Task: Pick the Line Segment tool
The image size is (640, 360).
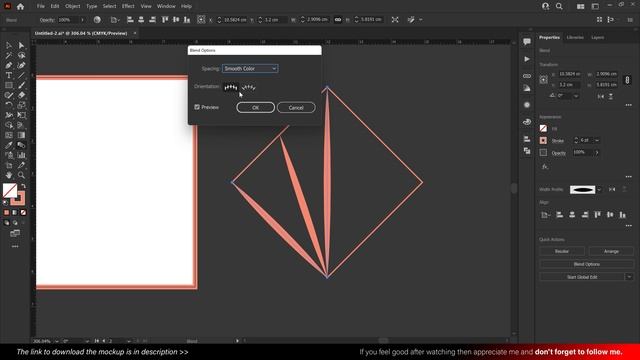Action: [21, 76]
